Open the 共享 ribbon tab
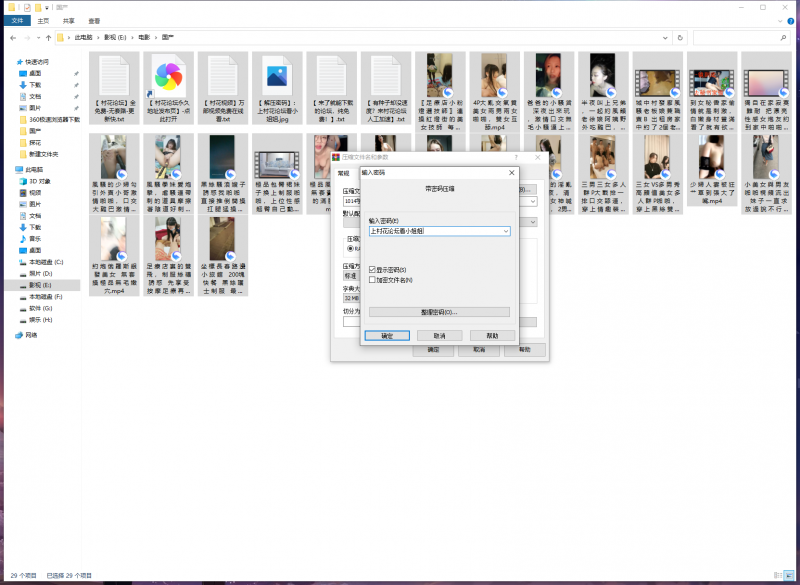 click(68, 20)
